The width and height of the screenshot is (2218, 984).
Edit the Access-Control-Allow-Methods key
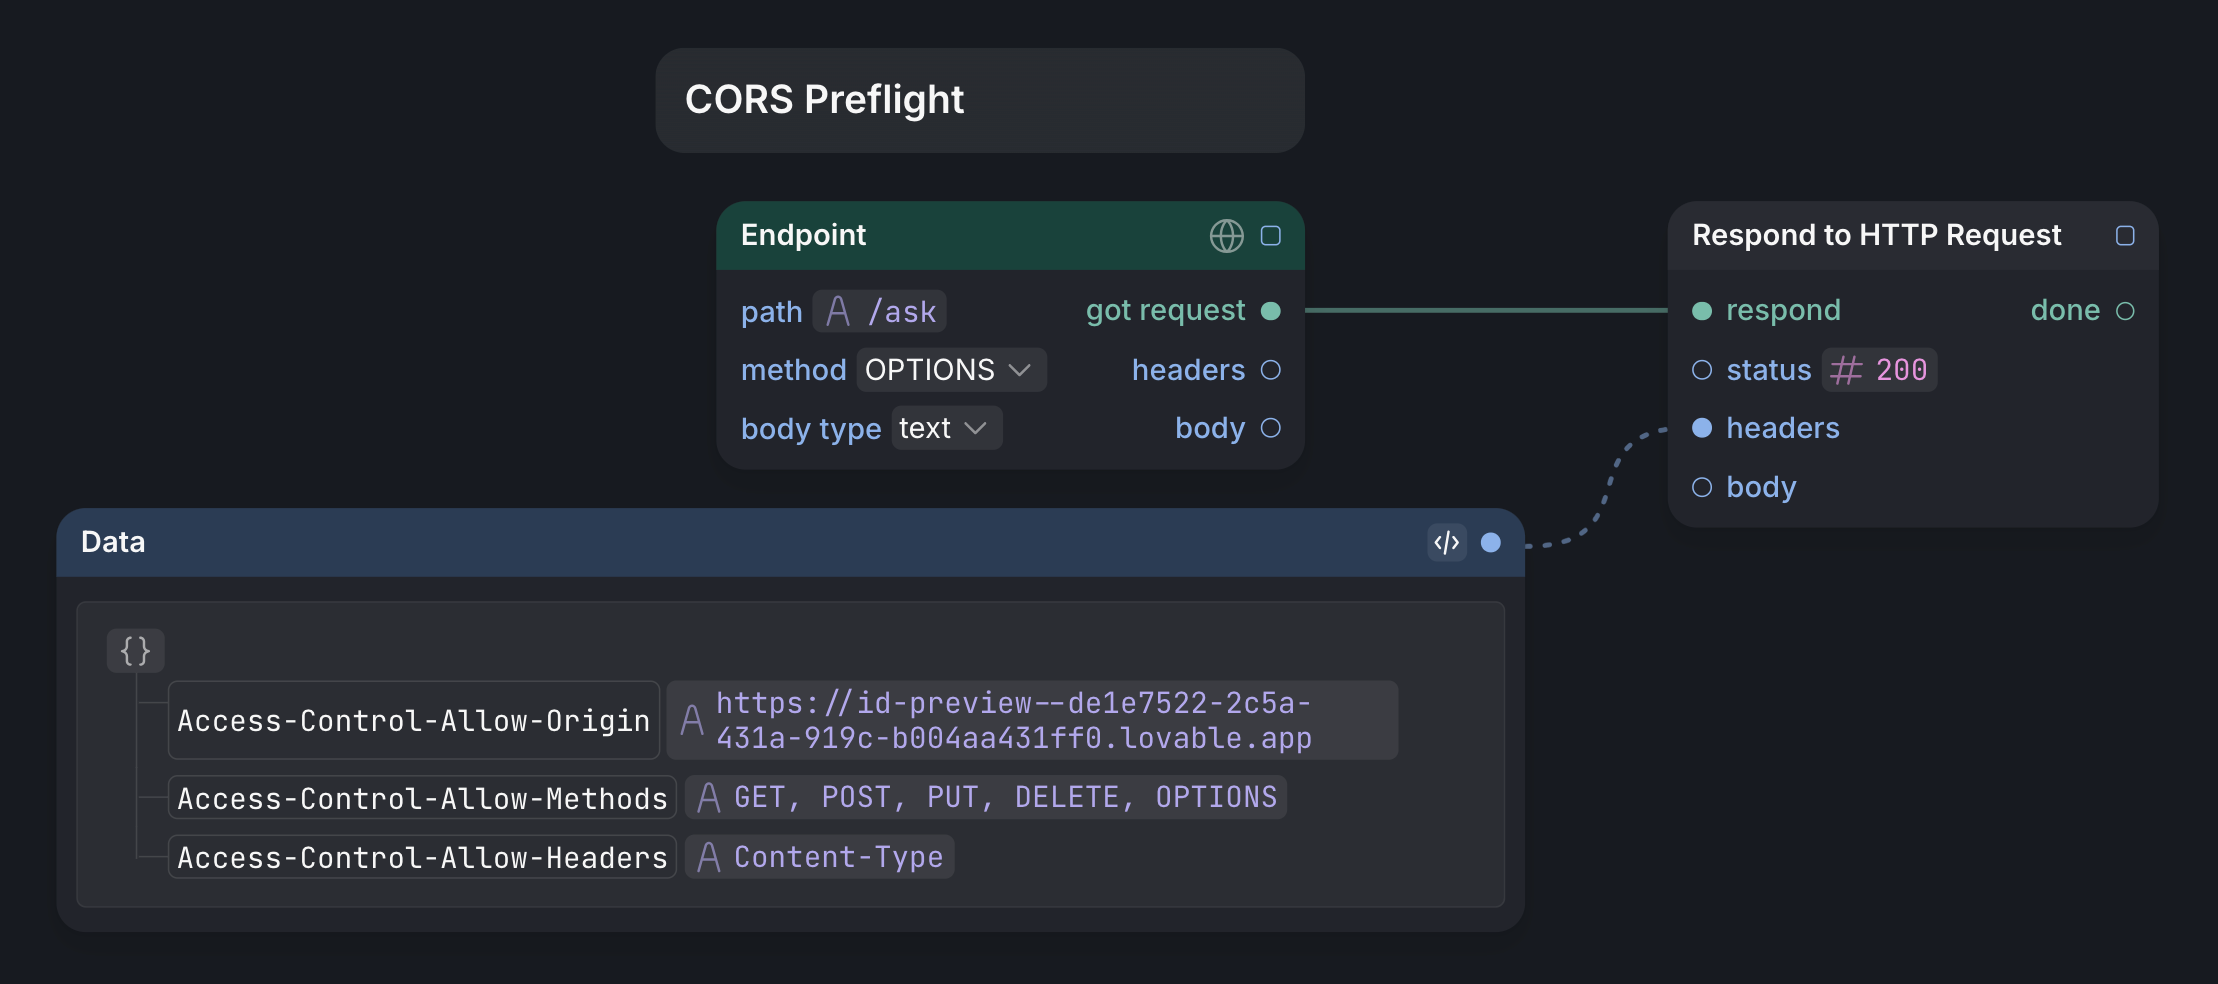coord(422,798)
